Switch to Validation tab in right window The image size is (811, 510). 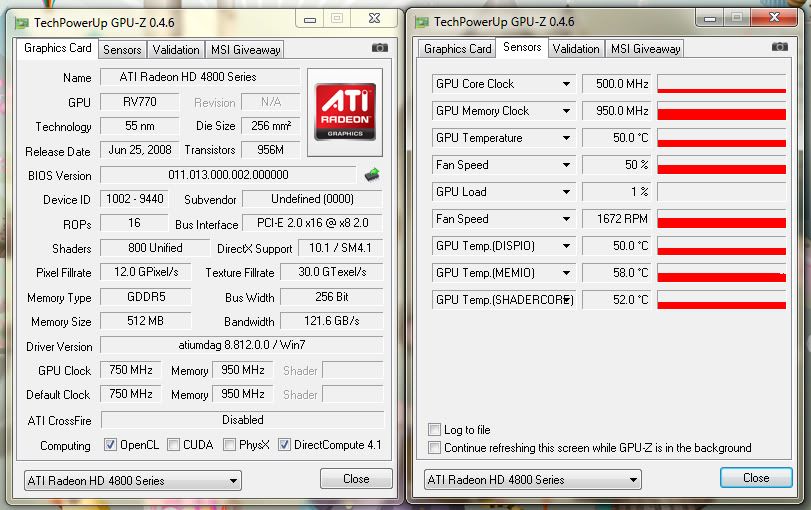tap(576, 49)
